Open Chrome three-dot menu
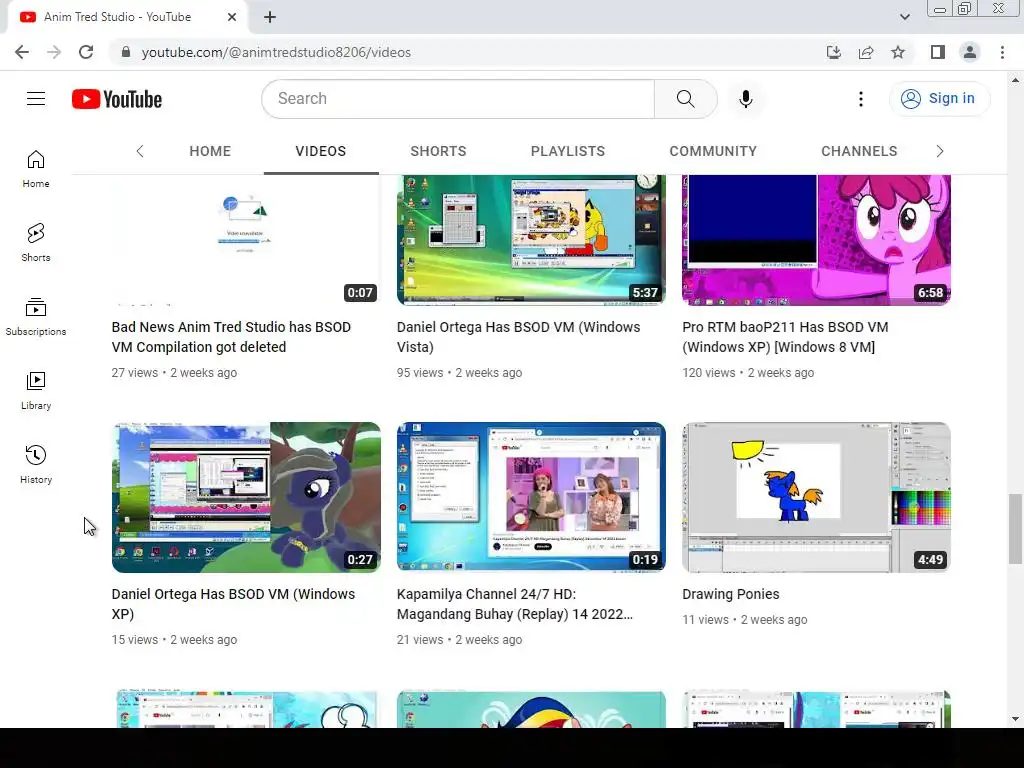Viewport: 1024px width, 768px height. pos(1002,52)
